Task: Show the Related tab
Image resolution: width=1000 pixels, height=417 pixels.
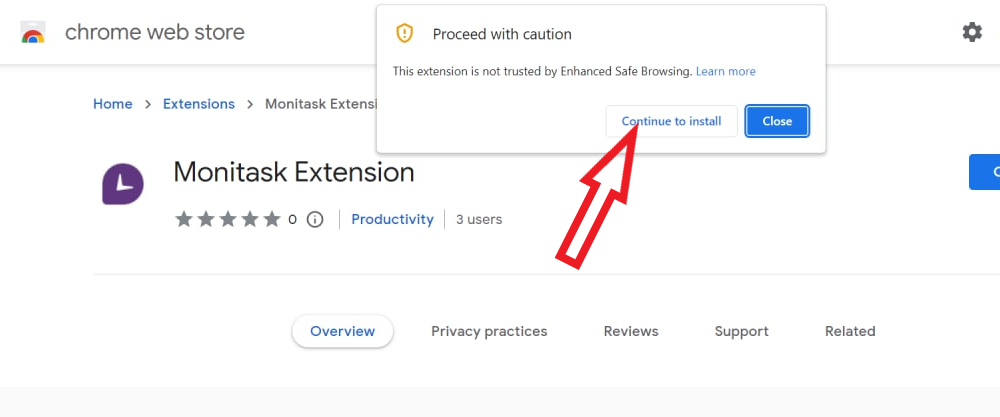Action: pos(850,332)
